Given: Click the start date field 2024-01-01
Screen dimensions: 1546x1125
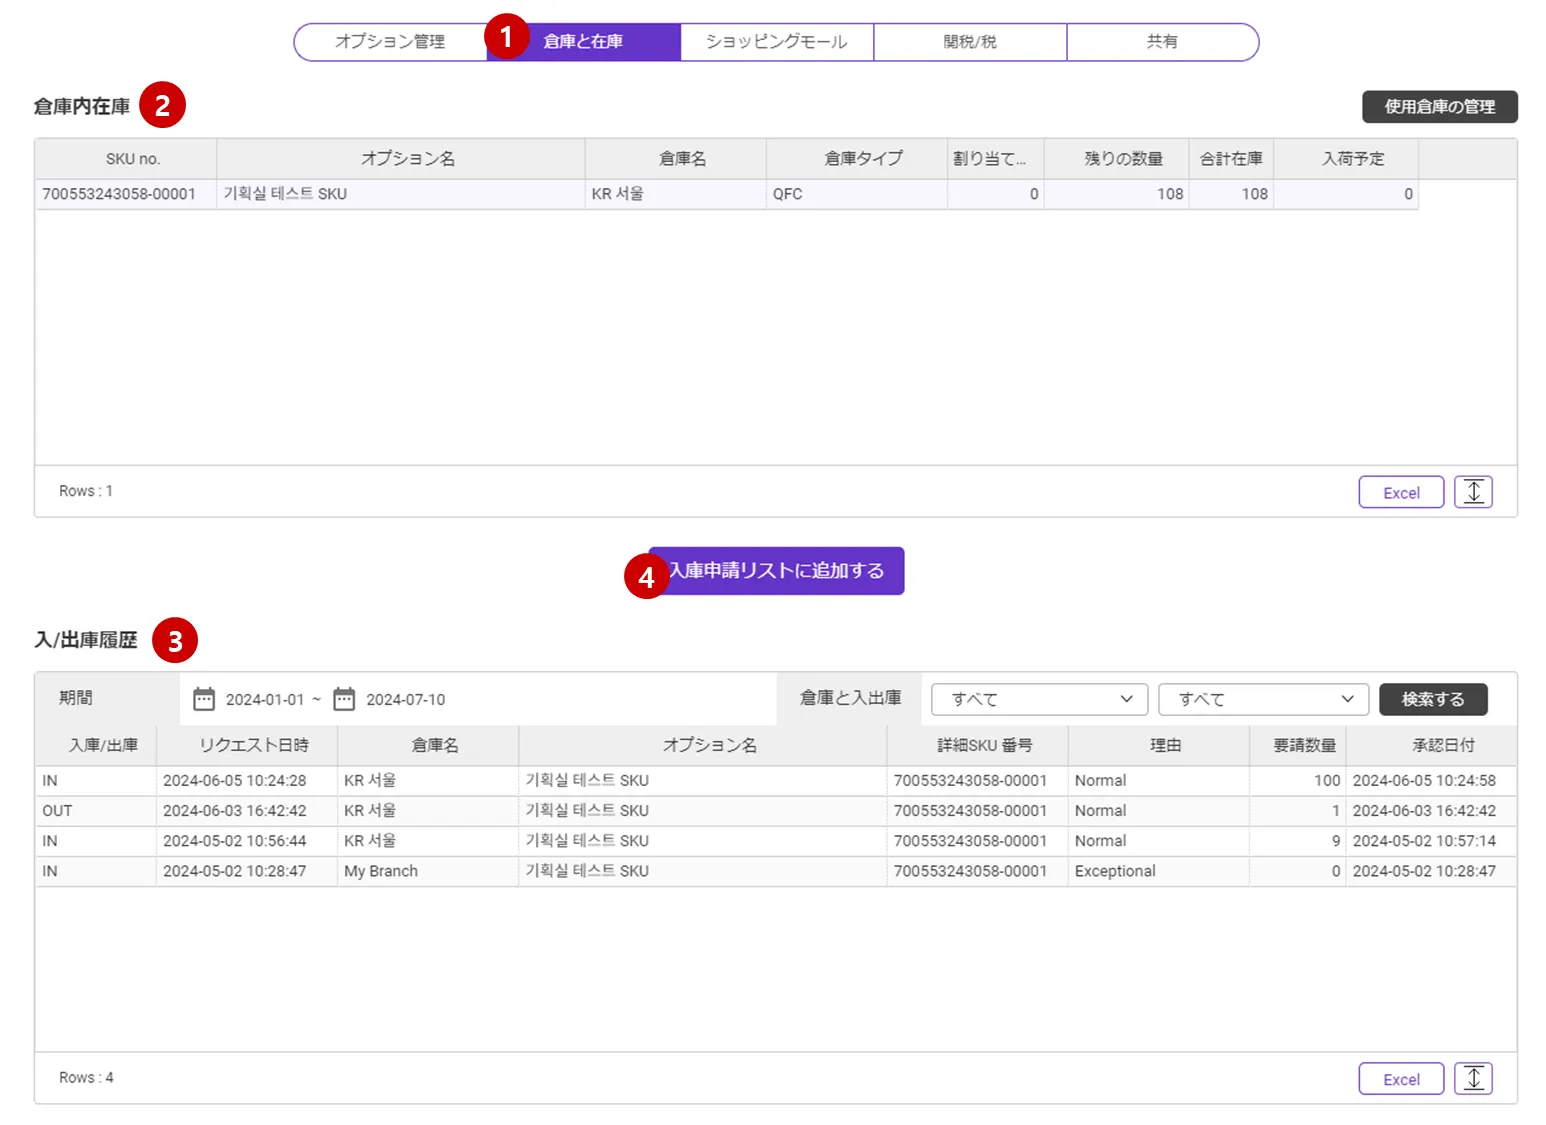Looking at the screenshot, I should click(265, 700).
